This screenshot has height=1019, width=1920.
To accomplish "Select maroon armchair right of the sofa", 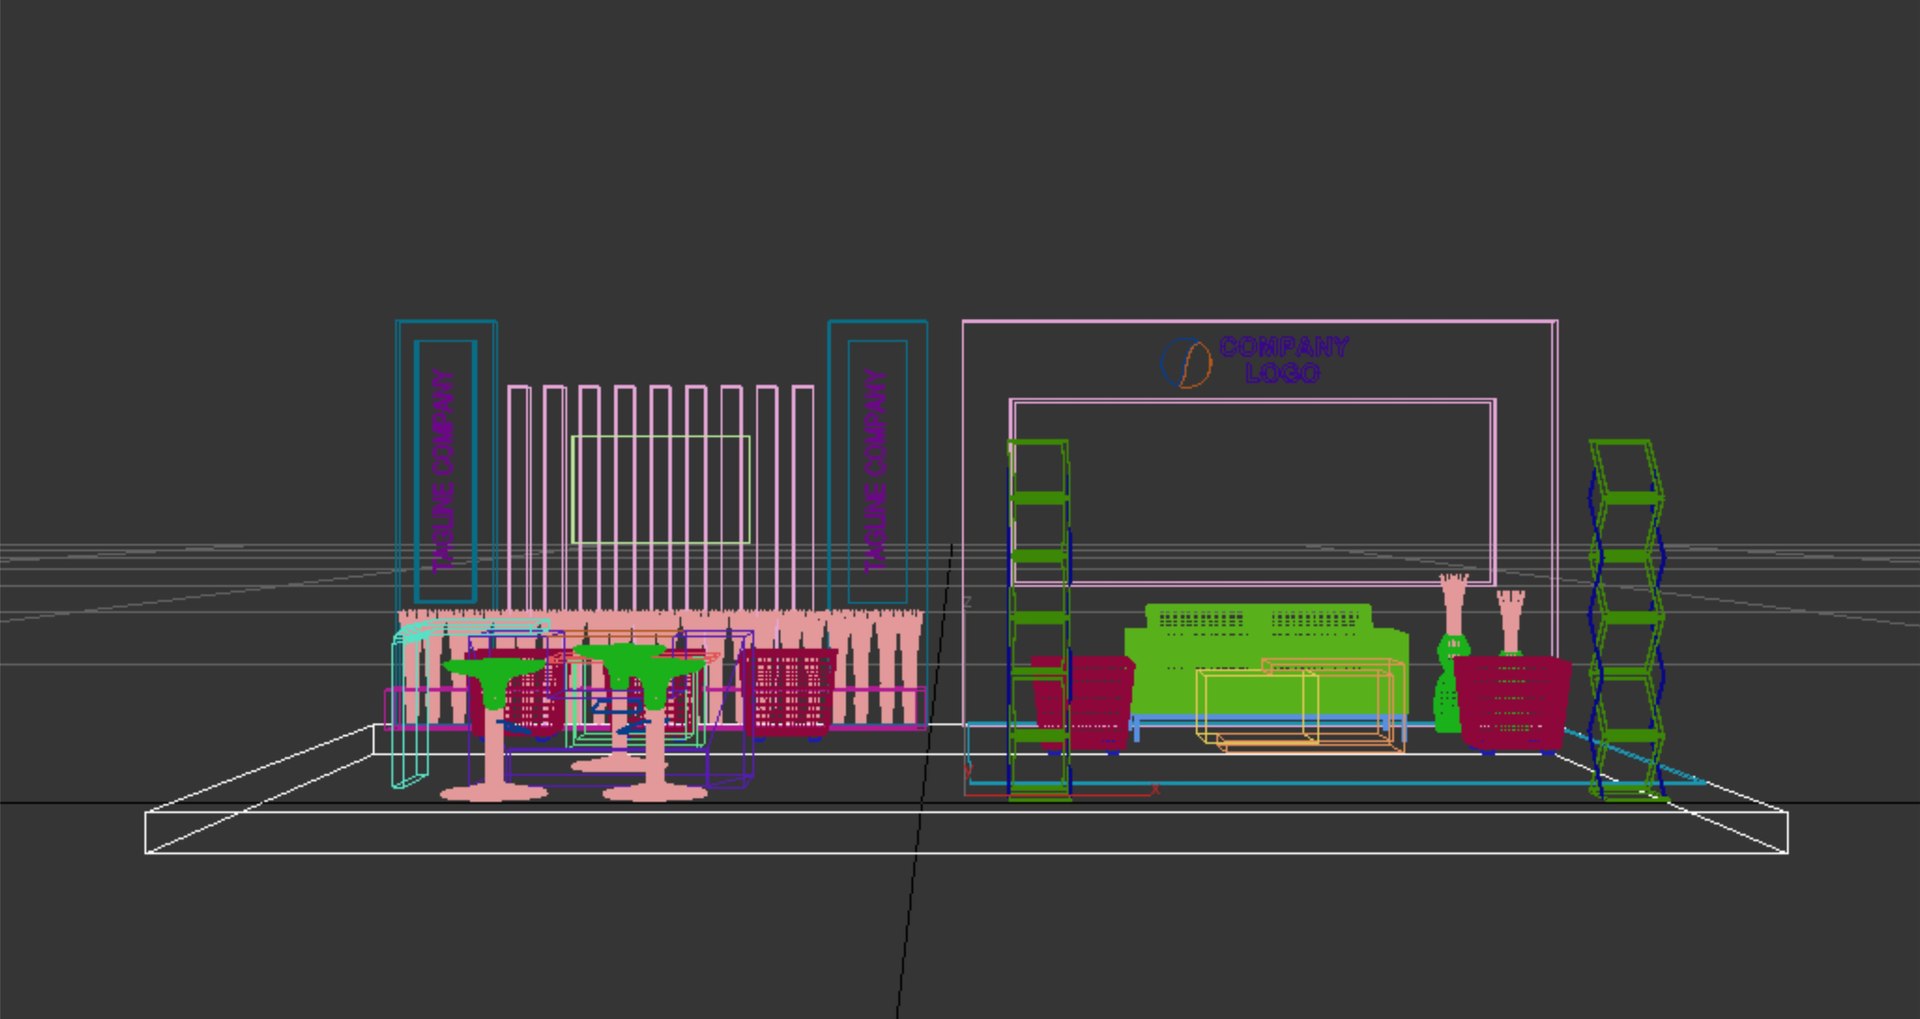I will [x=1511, y=702].
